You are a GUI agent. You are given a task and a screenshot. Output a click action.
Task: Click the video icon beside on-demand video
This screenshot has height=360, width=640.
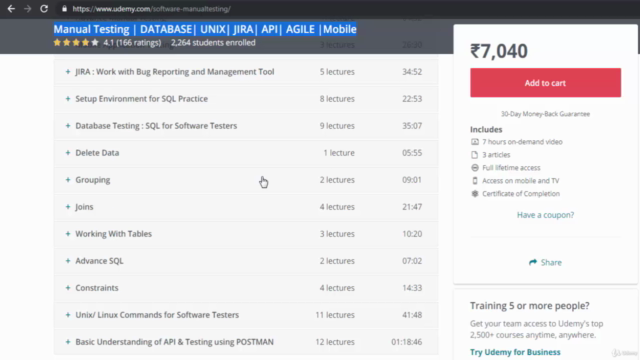[474, 142]
